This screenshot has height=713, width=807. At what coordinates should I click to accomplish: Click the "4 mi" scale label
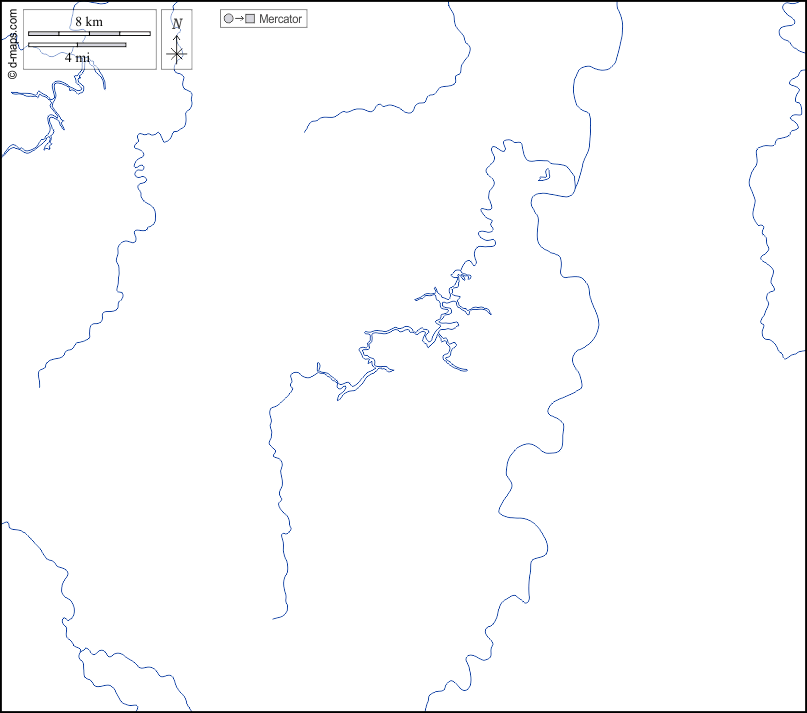click(77, 58)
